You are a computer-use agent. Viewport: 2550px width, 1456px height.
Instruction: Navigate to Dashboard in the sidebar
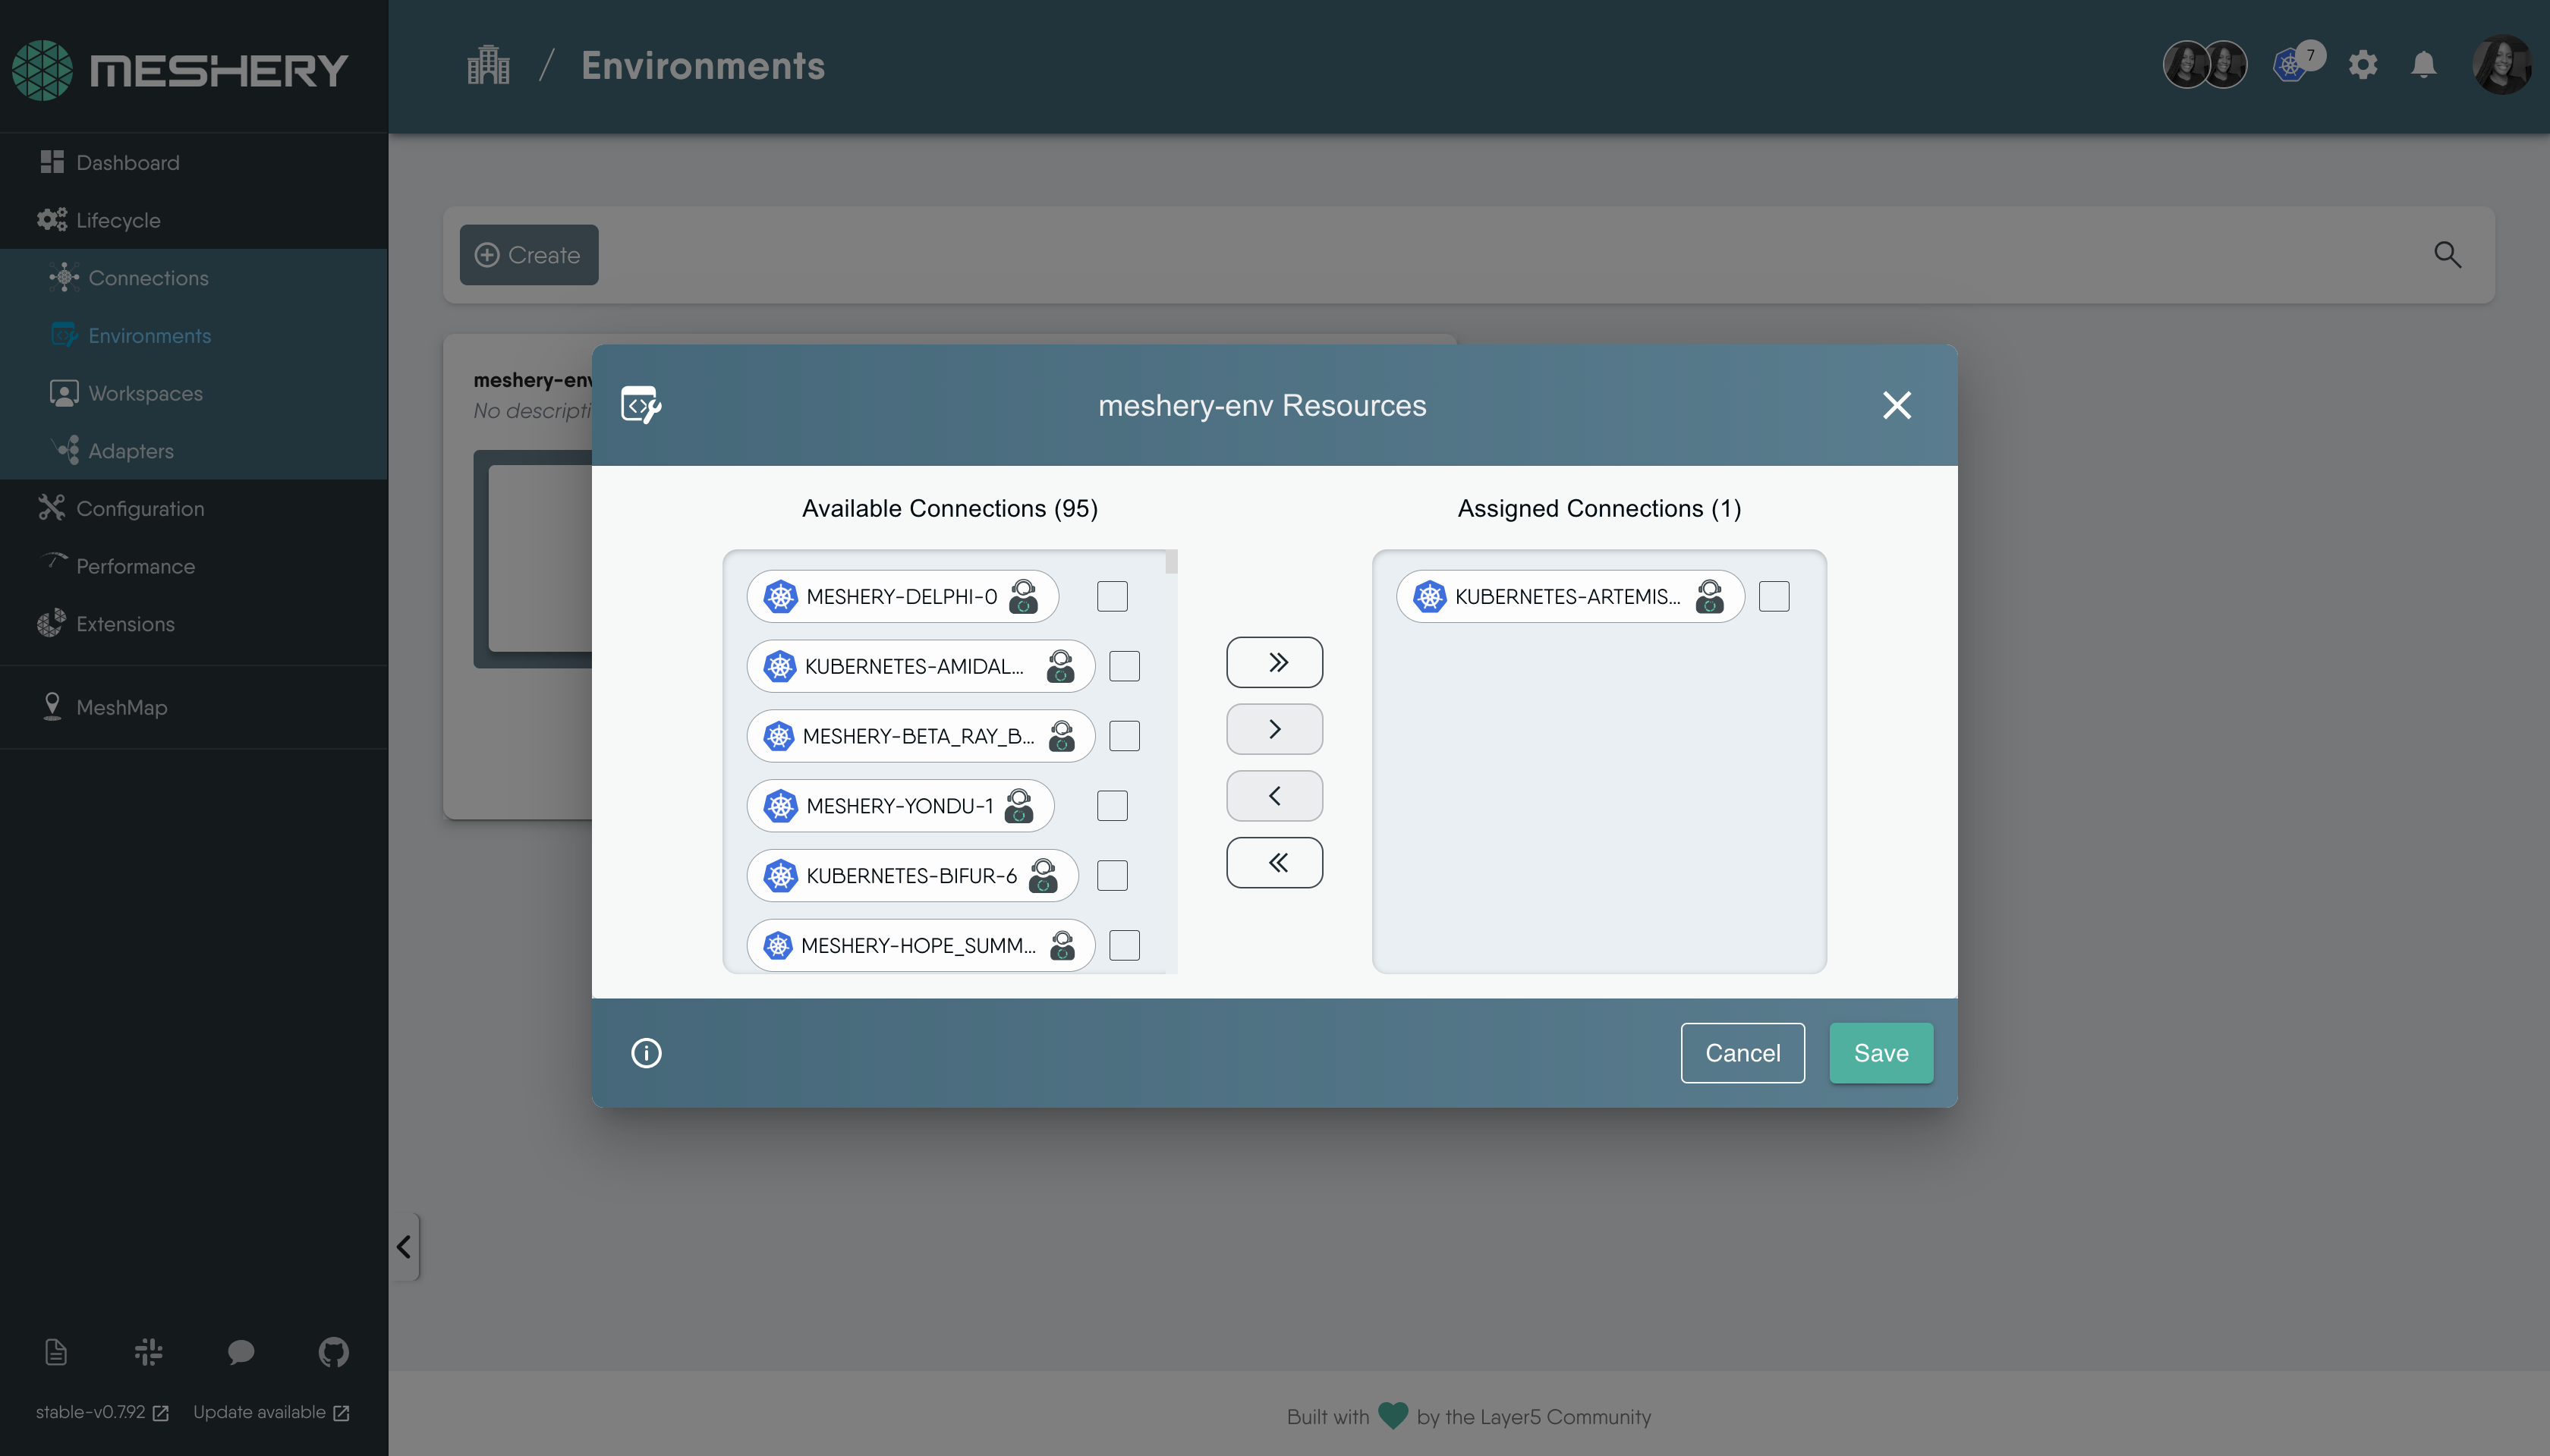pyautogui.click(x=127, y=161)
